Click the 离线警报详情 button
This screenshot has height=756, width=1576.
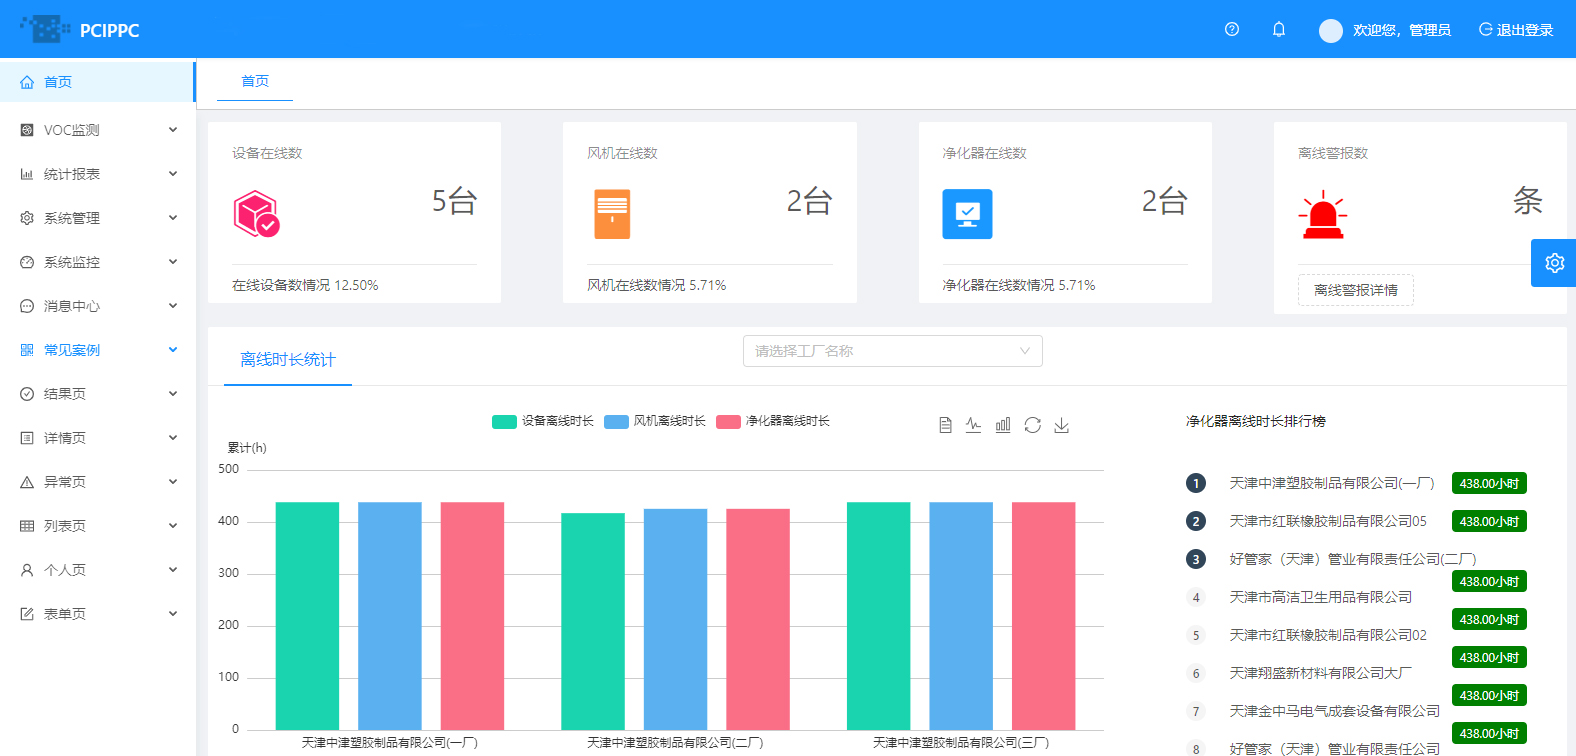[1355, 290]
